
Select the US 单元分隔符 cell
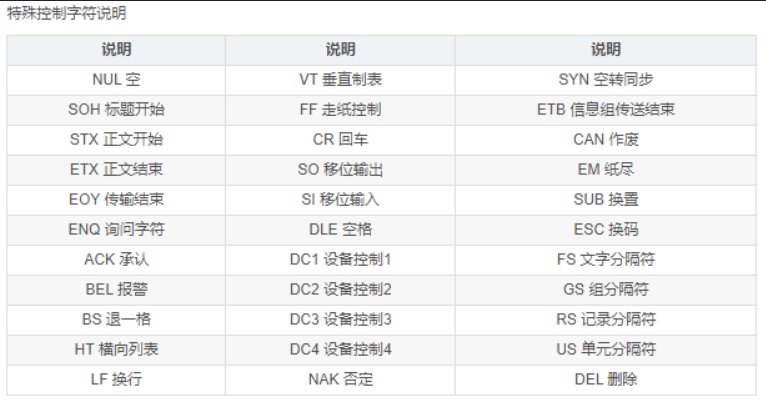tap(605, 349)
